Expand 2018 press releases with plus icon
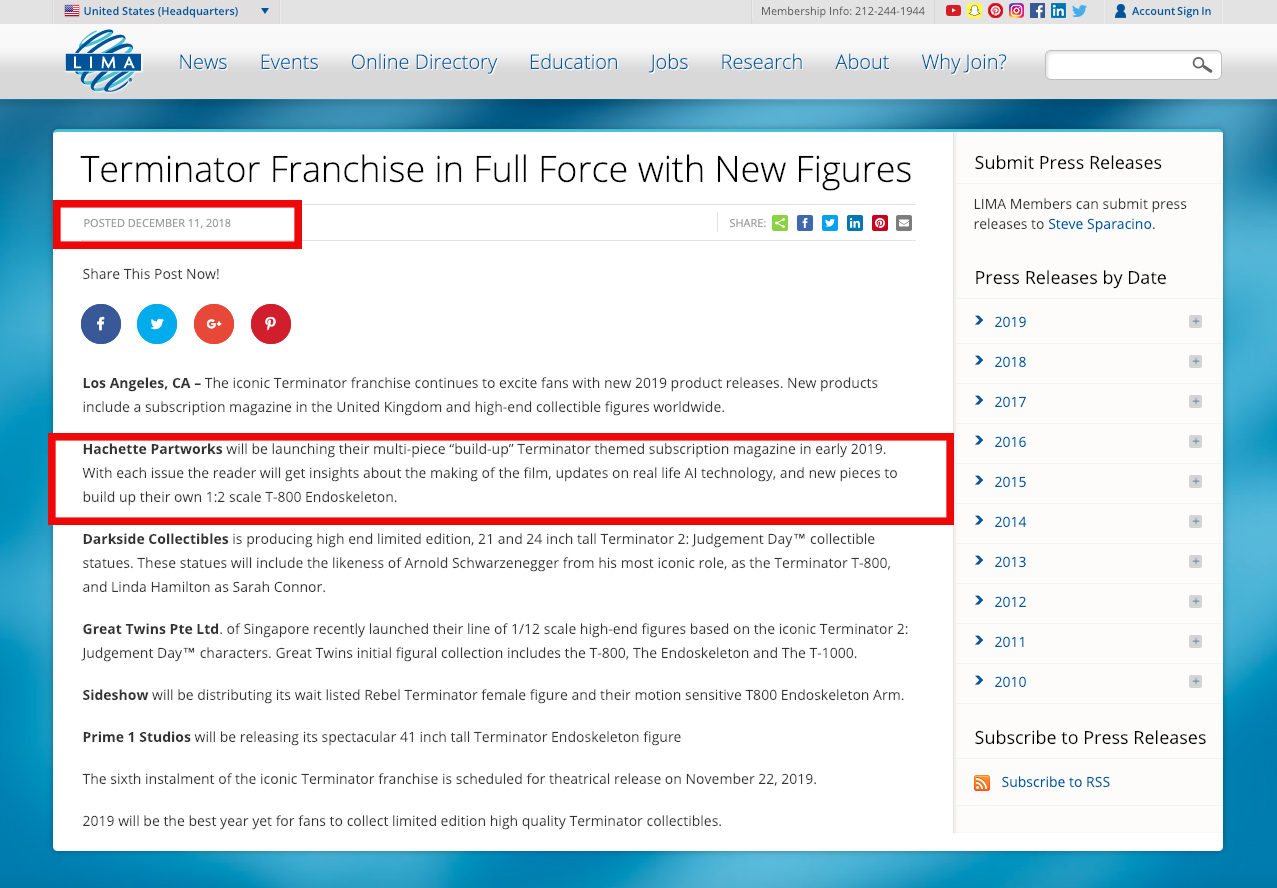Image resolution: width=1277 pixels, height=888 pixels. click(1195, 361)
